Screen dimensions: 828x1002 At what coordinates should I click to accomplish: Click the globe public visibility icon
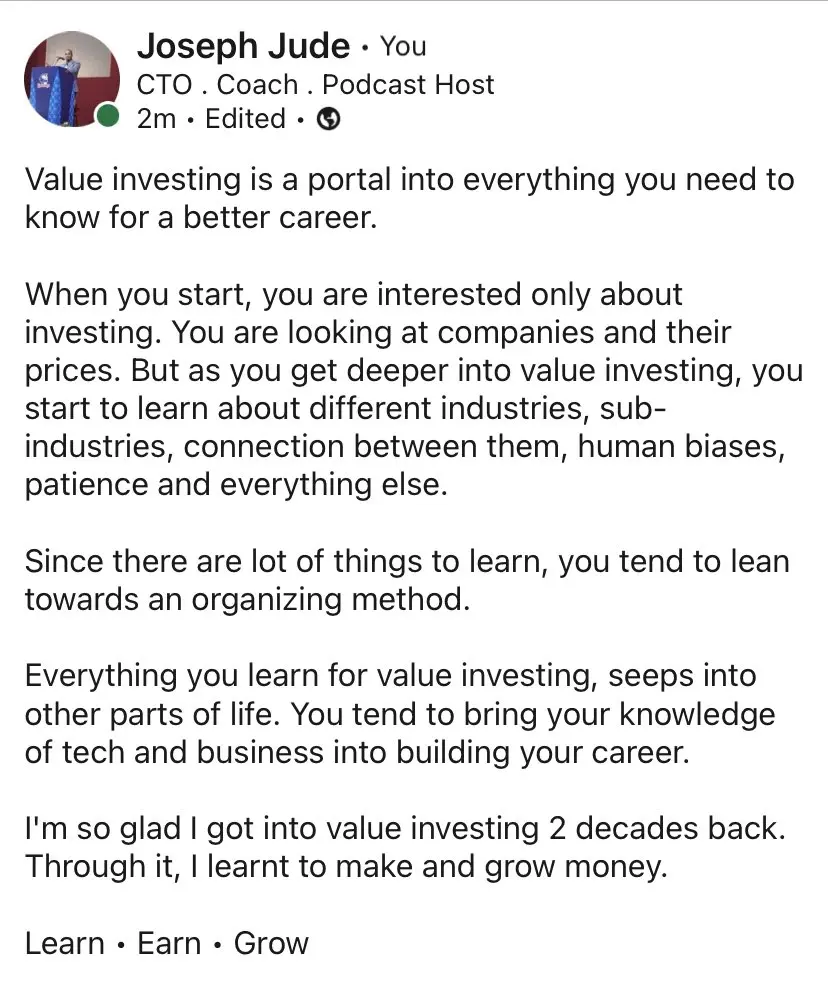click(x=328, y=119)
